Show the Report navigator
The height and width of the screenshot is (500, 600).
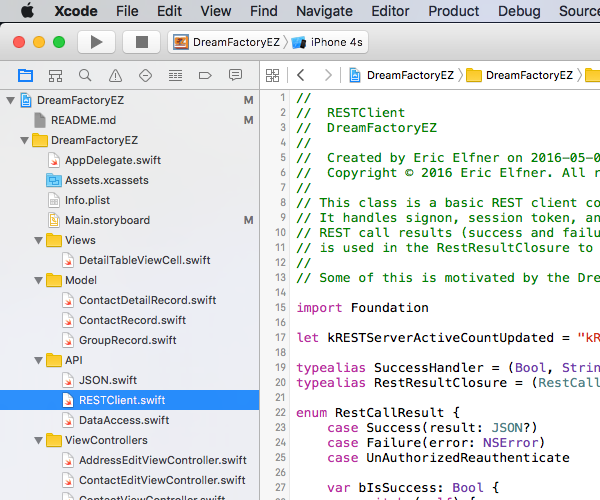[x=235, y=75]
